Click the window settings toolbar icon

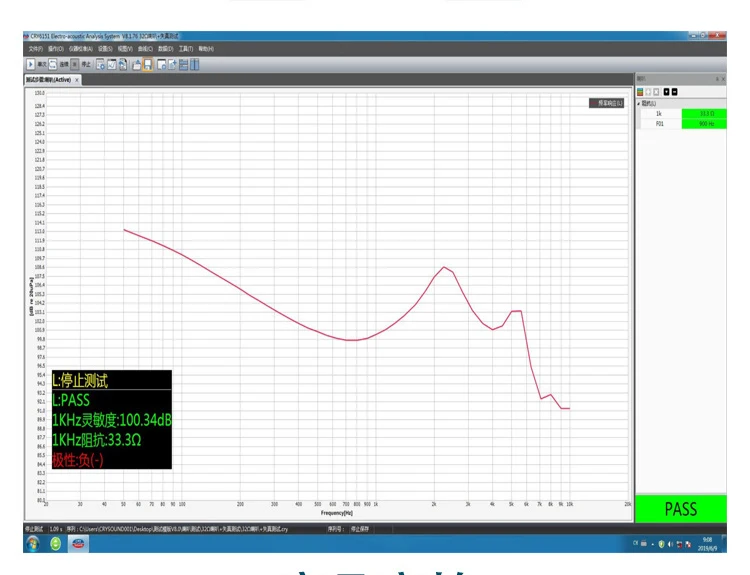point(162,65)
